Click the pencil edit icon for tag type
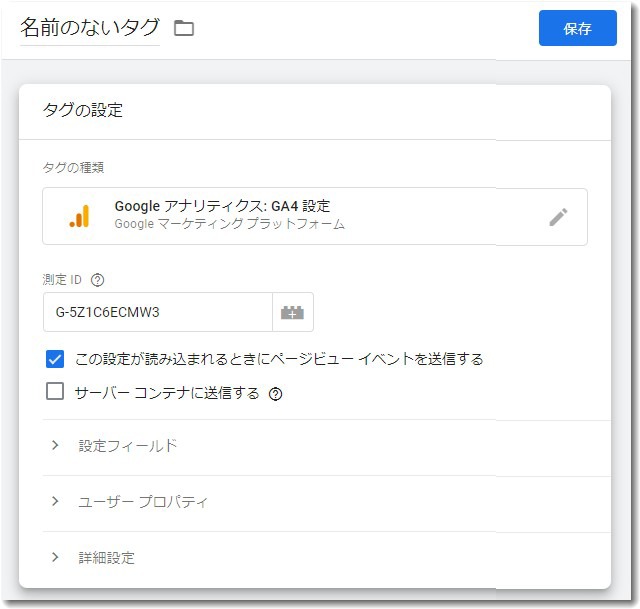This screenshot has width=640, height=609. coord(558,217)
